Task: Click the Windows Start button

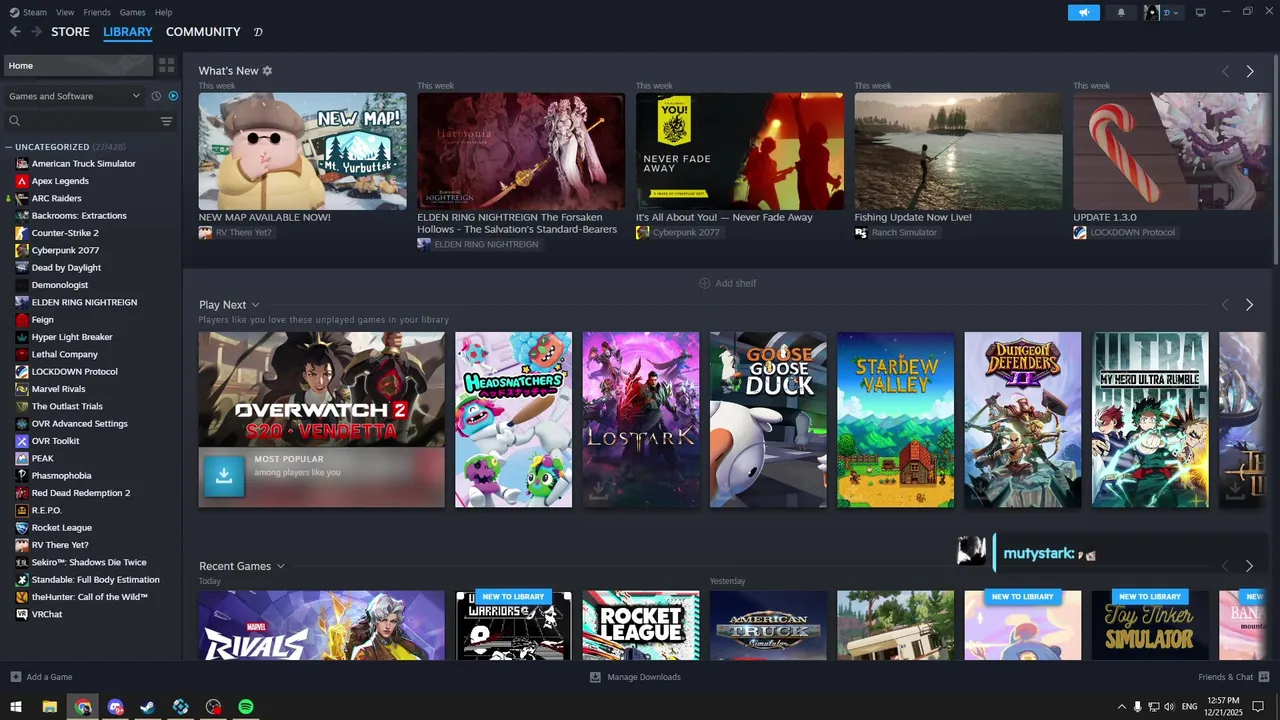Action: click(x=16, y=707)
